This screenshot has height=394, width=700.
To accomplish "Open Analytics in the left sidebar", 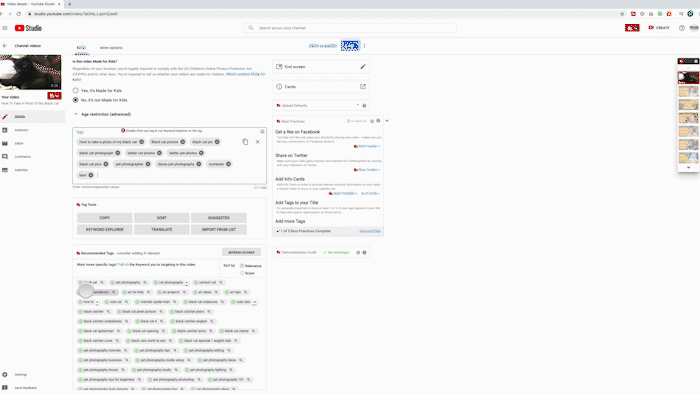I will 21,130.
